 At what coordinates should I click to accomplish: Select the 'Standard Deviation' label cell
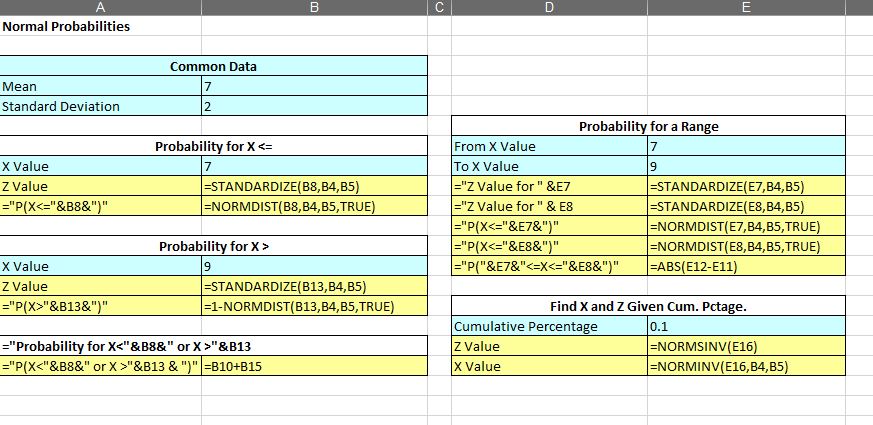tap(100, 106)
